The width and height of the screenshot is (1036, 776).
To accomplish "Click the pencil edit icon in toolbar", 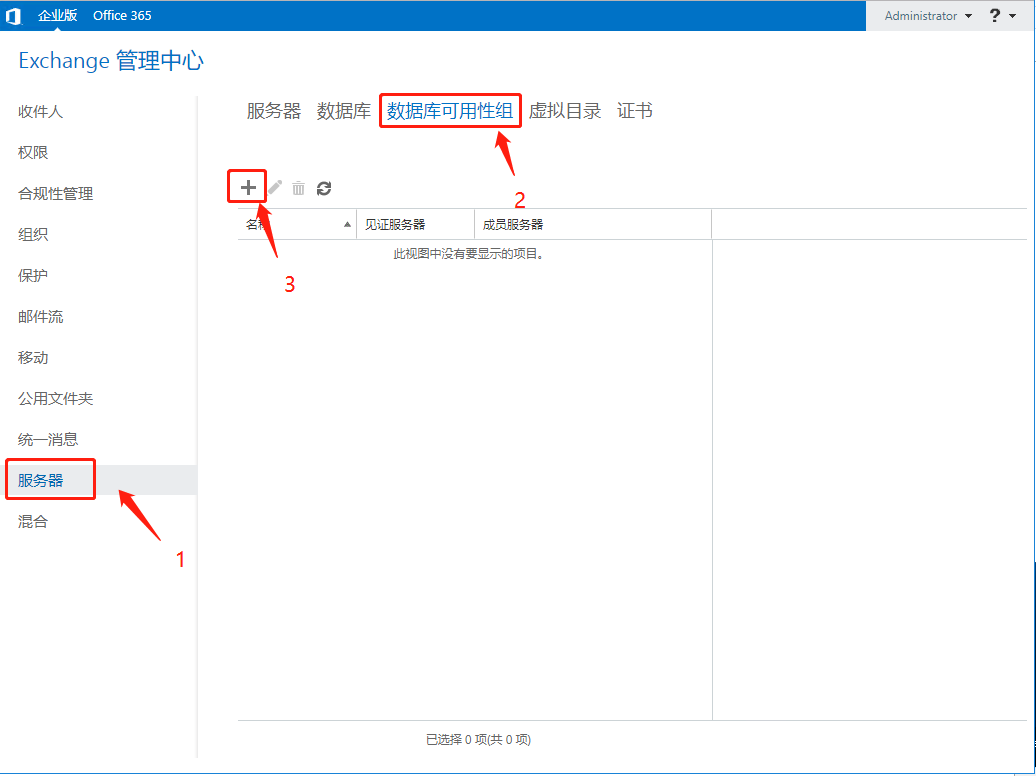I will coord(275,188).
